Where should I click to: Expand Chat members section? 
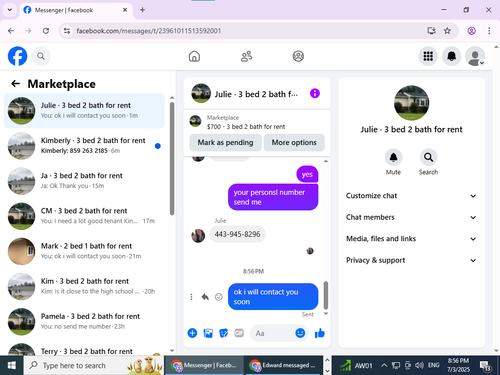(x=411, y=217)
